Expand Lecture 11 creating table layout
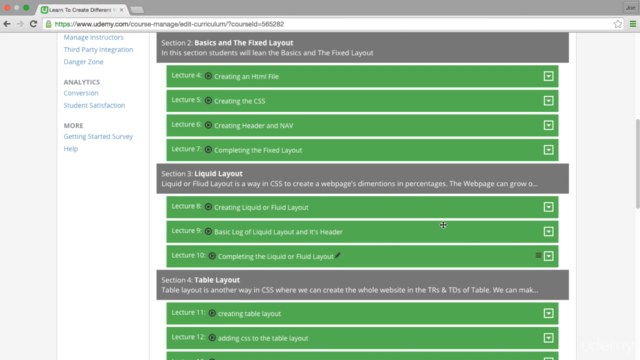The height and width of the screenshot is (360, 640). coord(549,313)
